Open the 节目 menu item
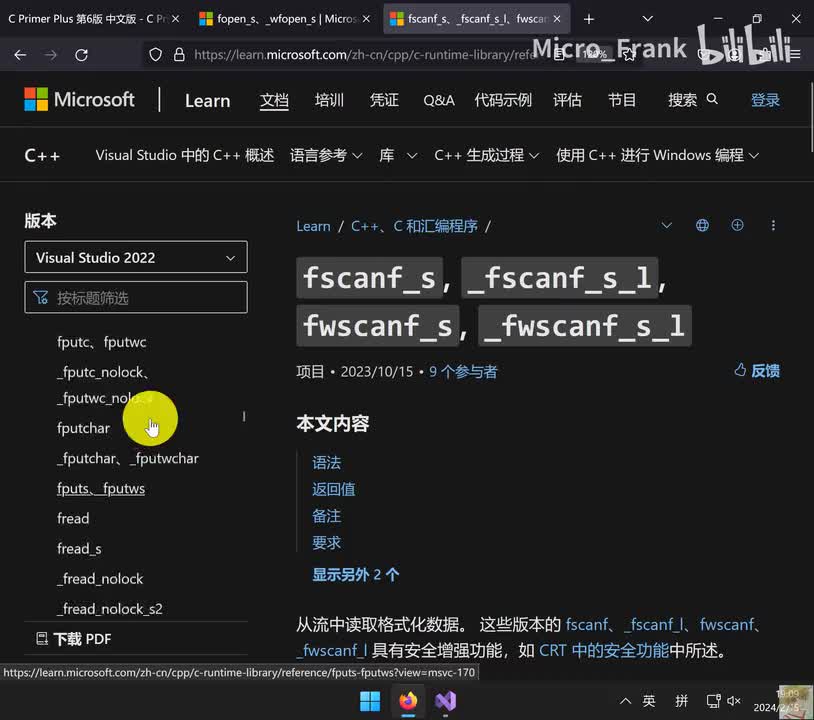The height and width of the screenshot is (720, 814). click(x=622, y=100)
